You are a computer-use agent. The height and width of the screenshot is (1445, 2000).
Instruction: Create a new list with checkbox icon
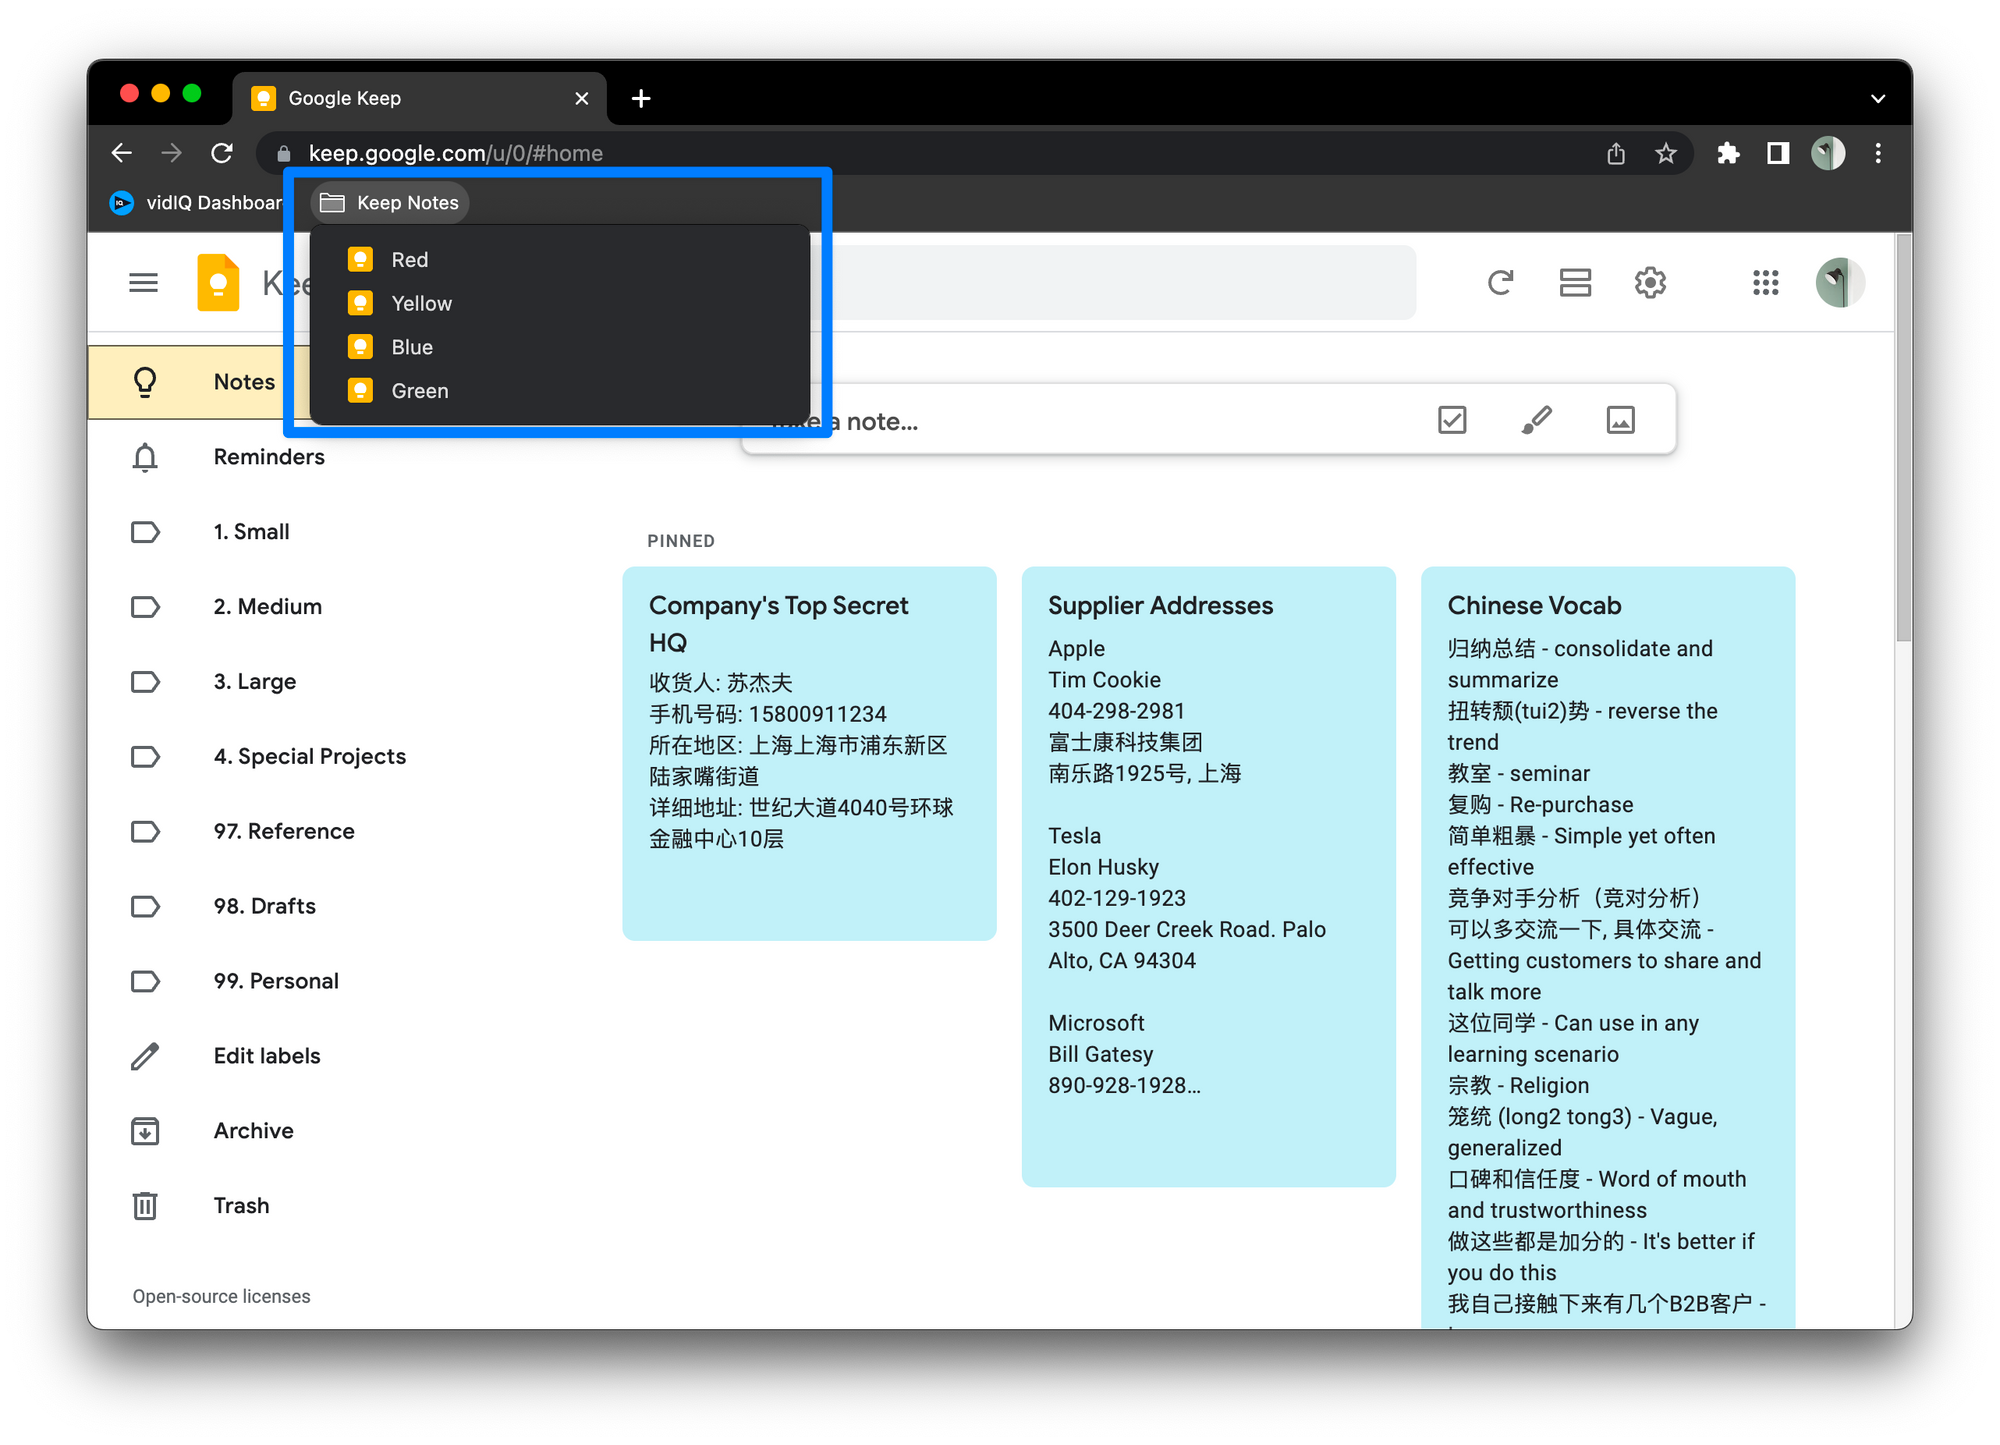(1452, 420)
